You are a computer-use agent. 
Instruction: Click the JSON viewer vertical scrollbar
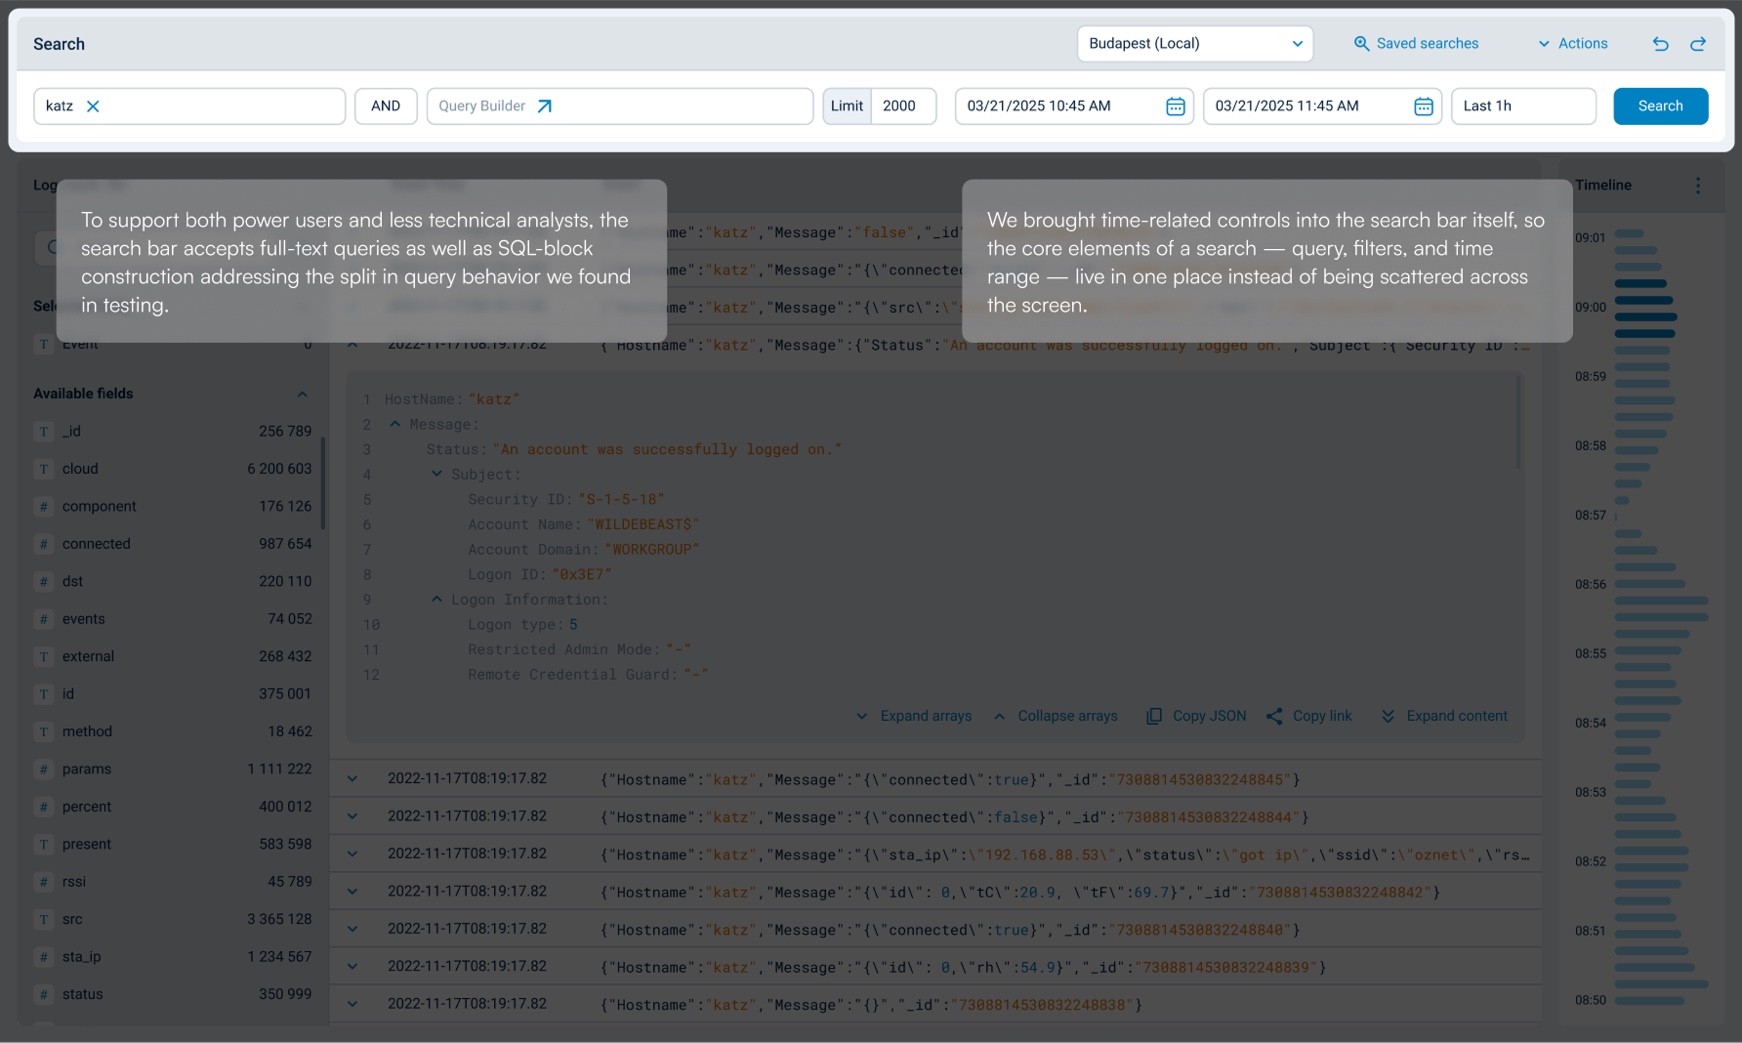click(1519, 422)
